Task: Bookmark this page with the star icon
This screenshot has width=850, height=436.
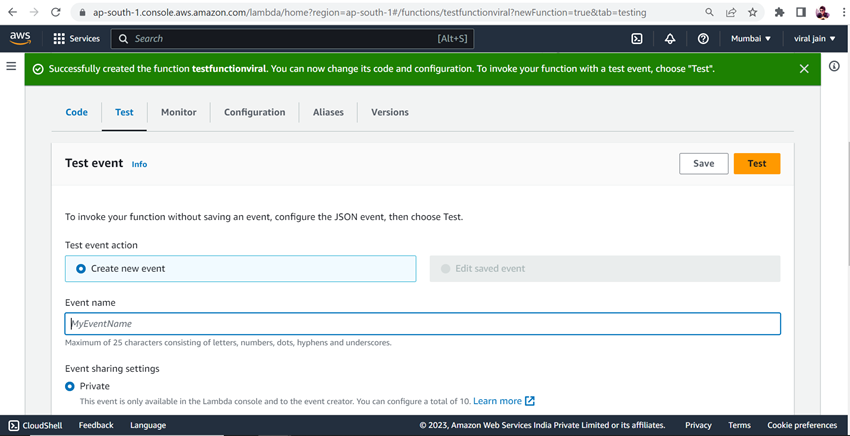Action: [x=752, y=12]
